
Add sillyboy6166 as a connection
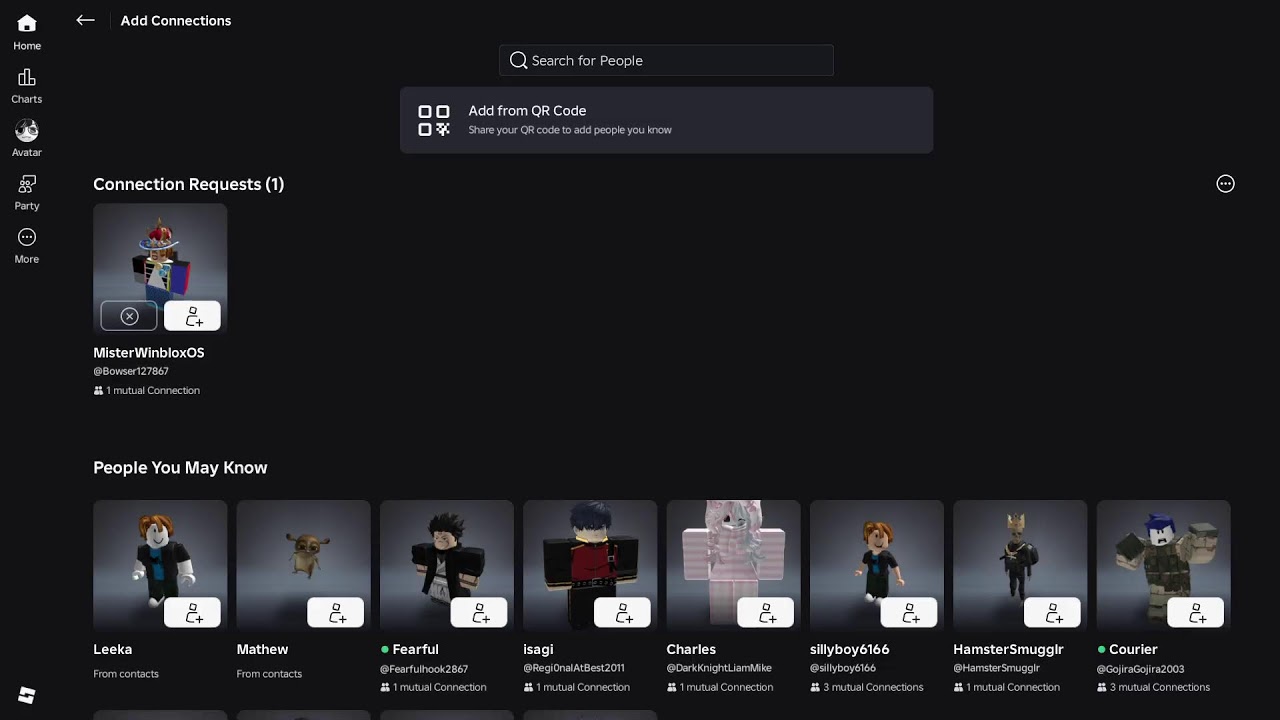tap(908, 612)
